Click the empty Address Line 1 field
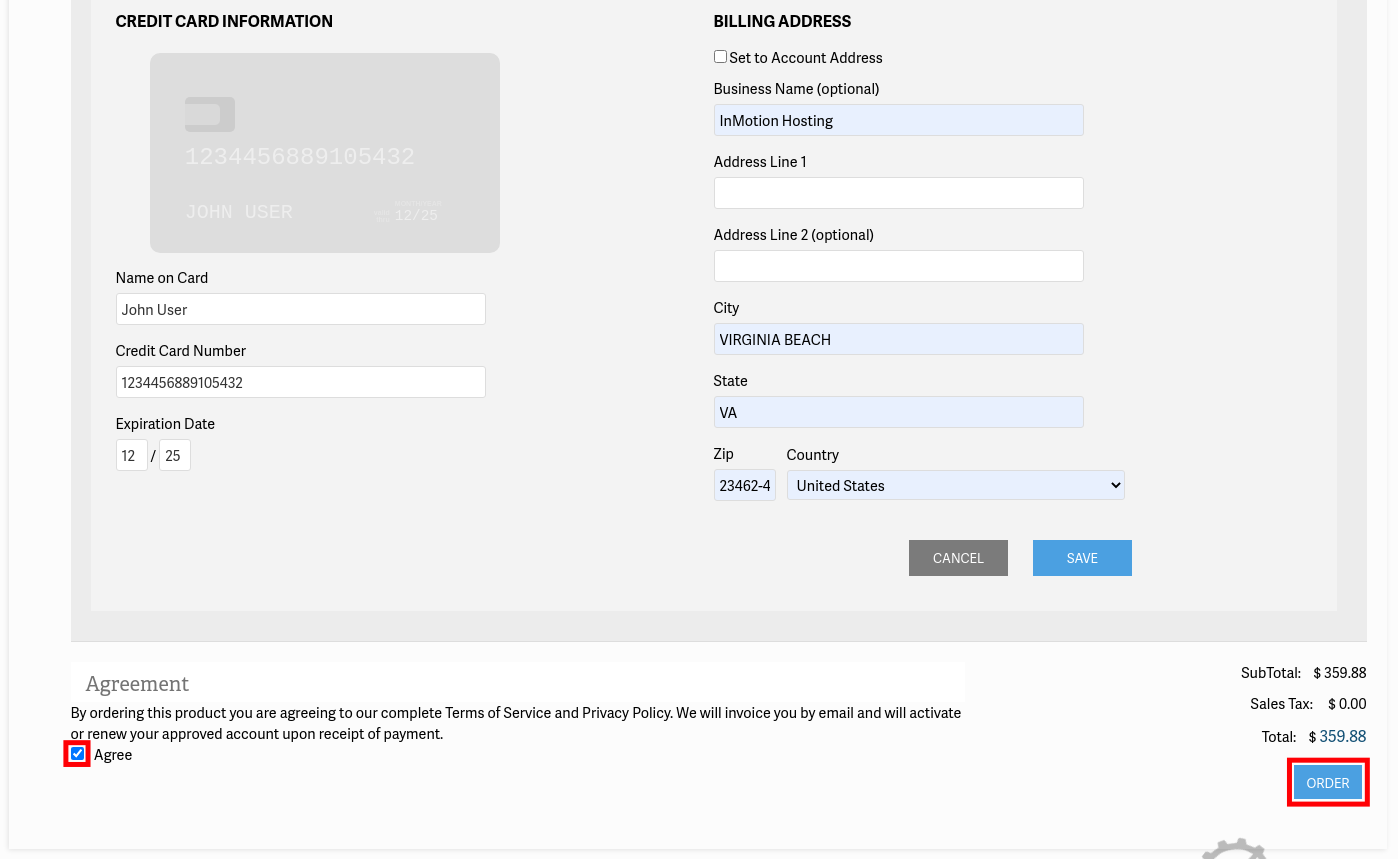1398x859 pixels. tap(898, 194)
